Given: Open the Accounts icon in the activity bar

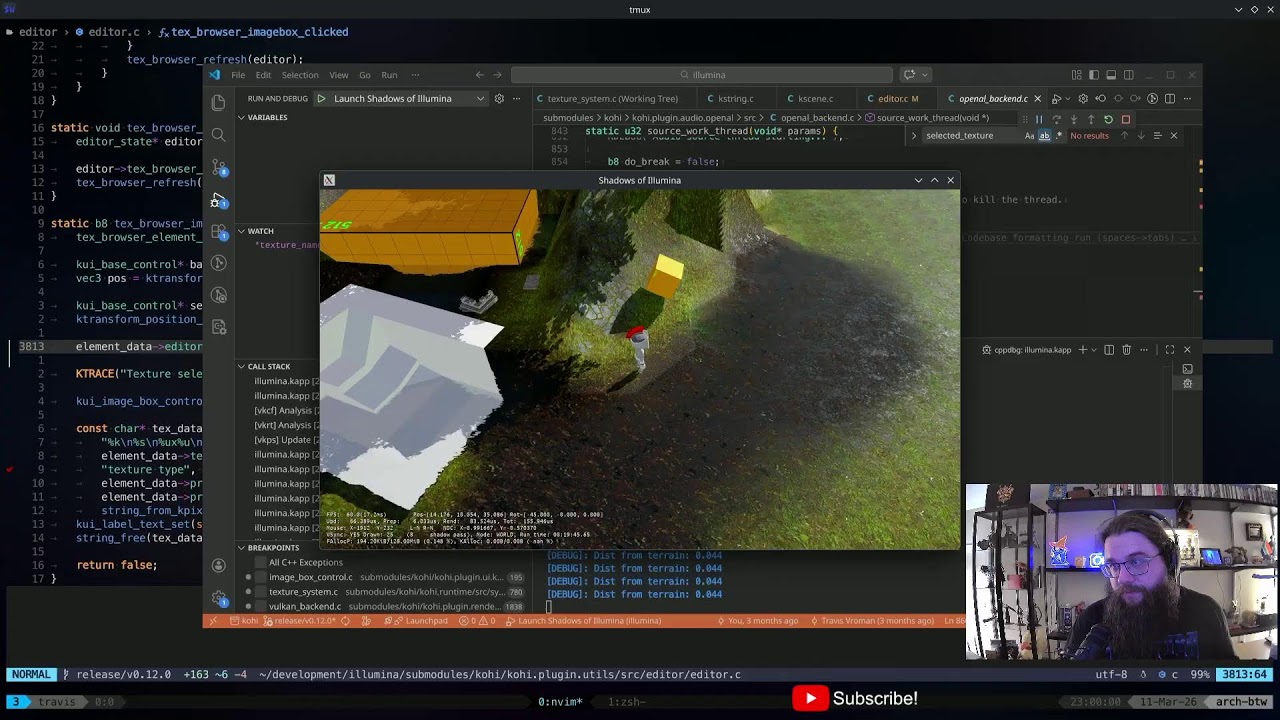Looking at the screenshot, I should click(219, 566).
